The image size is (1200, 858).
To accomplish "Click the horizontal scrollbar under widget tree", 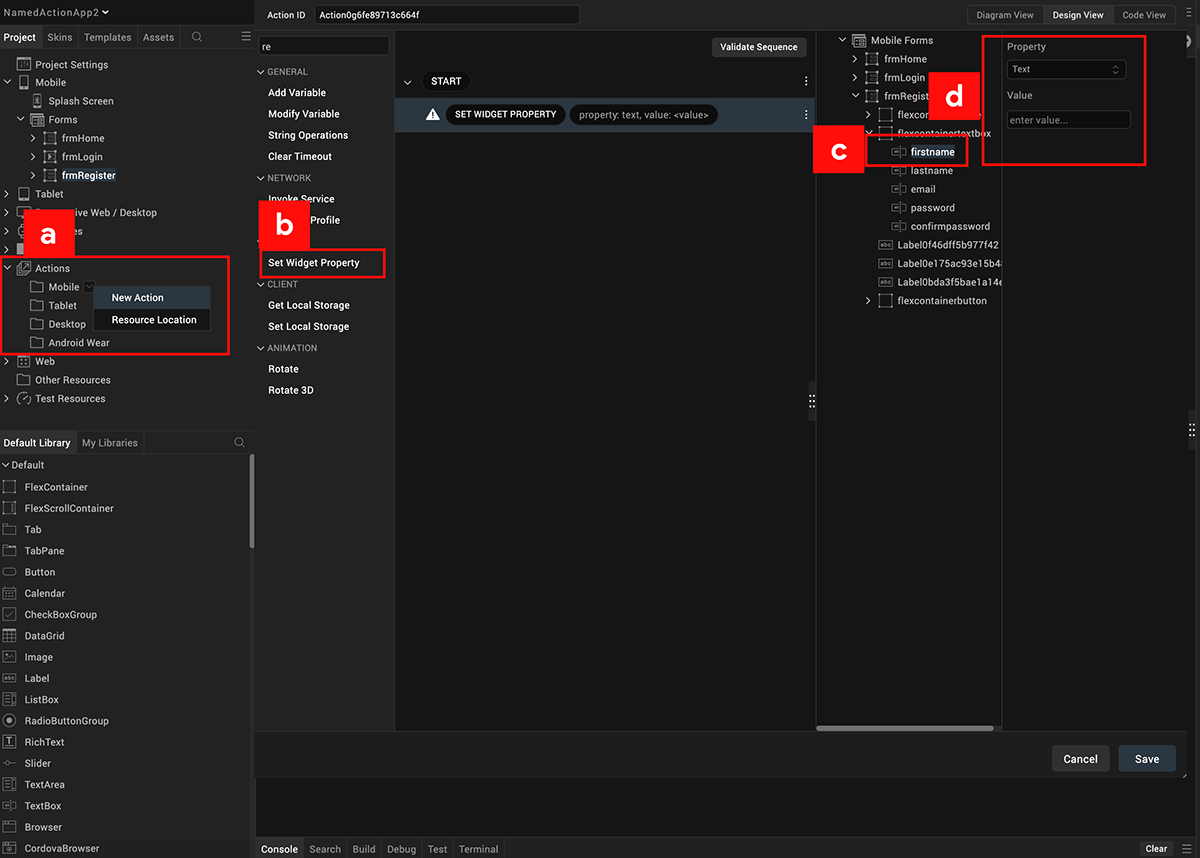I will point(905,728).
